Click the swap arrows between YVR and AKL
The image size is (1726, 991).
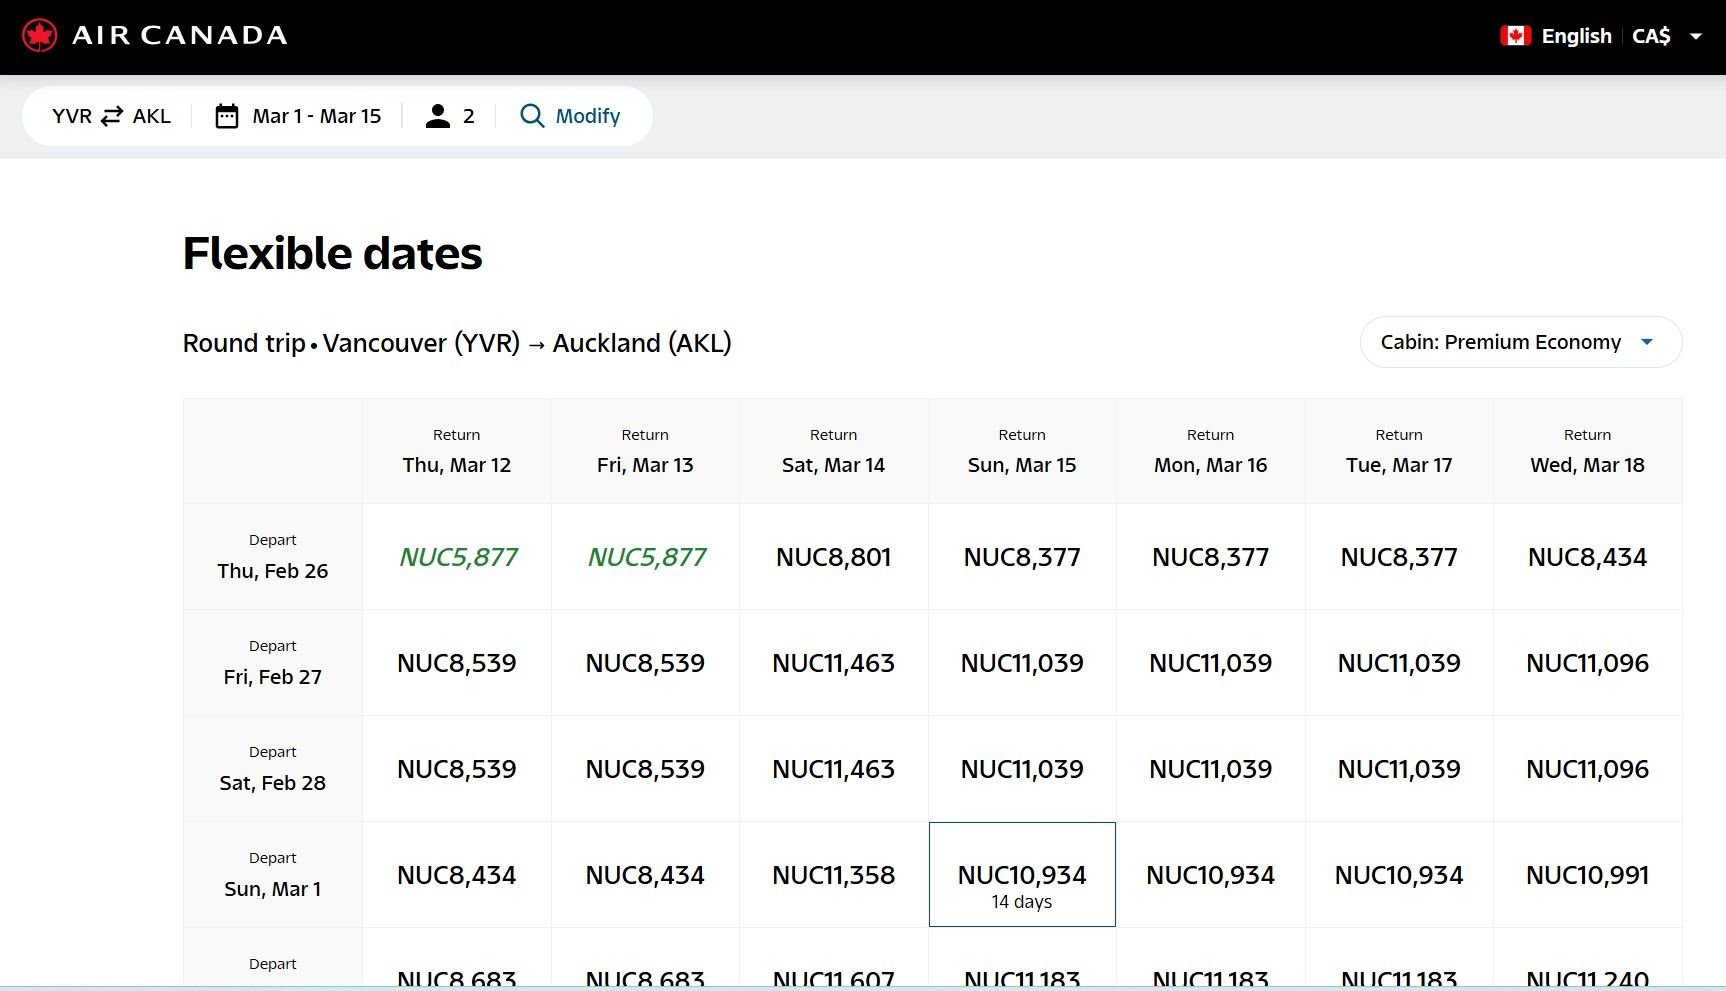point(112,116)
